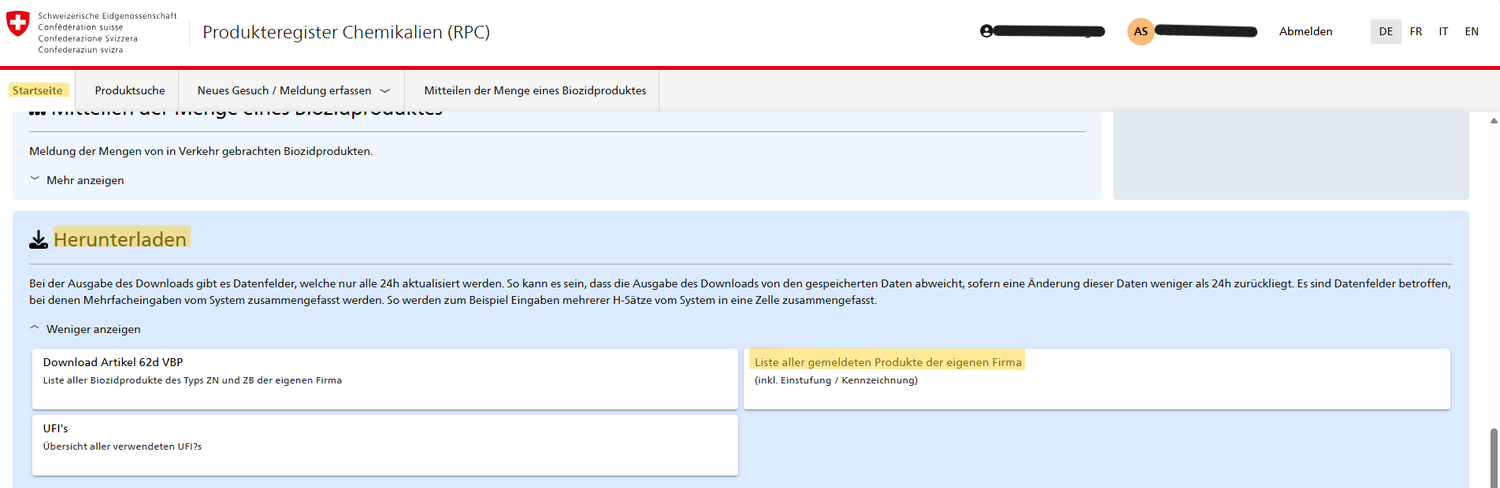Click the user profile person icon

(x=987, y=31)
